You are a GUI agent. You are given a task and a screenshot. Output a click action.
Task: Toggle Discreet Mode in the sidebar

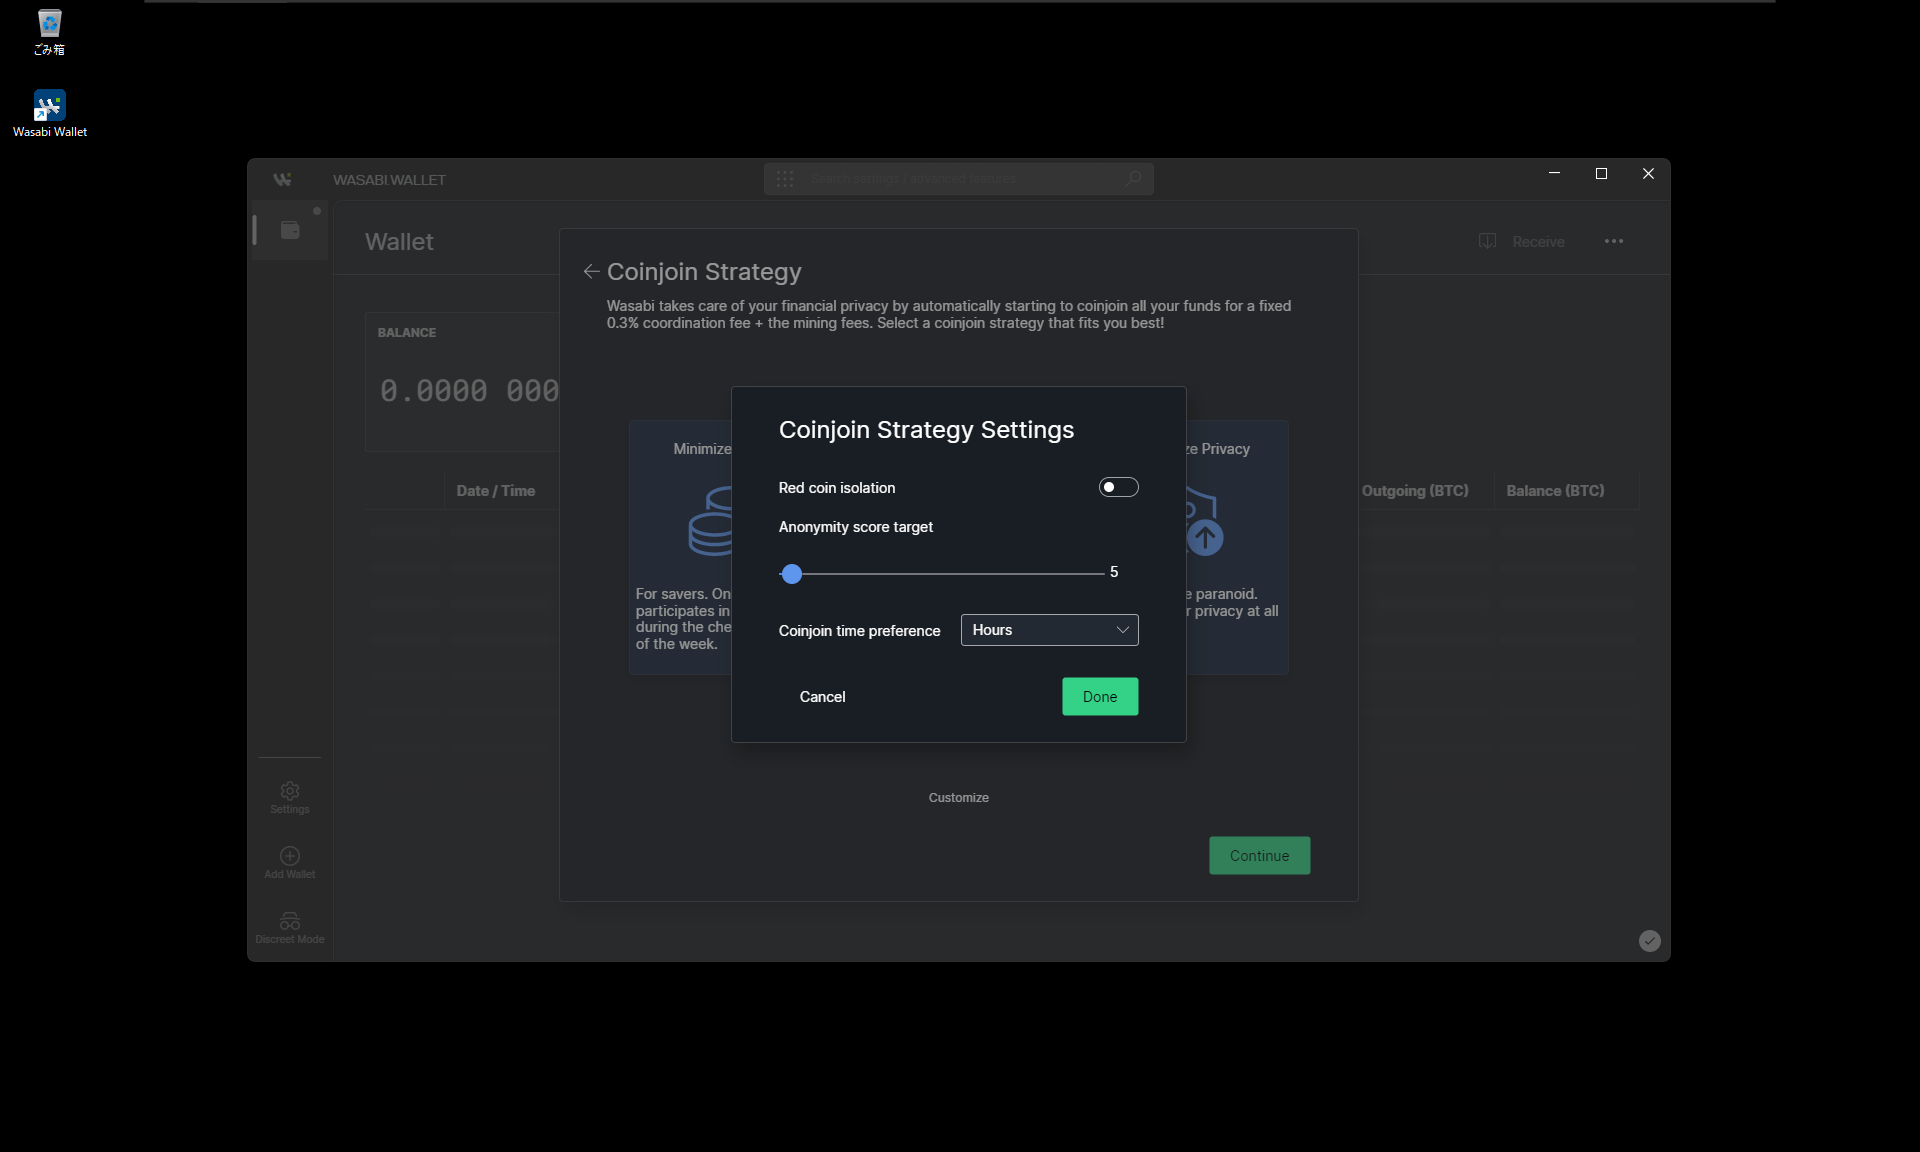point(290,928)
